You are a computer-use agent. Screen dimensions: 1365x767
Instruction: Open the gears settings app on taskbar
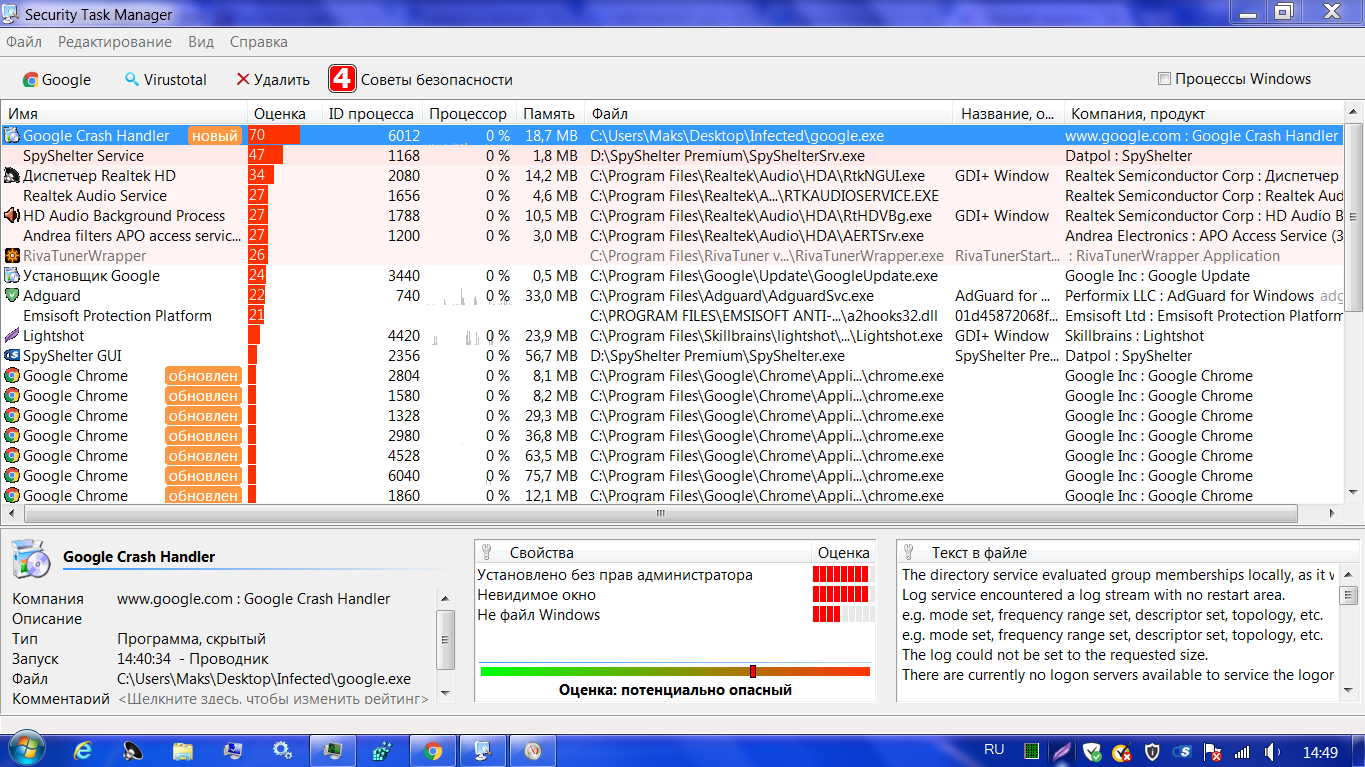283,750
